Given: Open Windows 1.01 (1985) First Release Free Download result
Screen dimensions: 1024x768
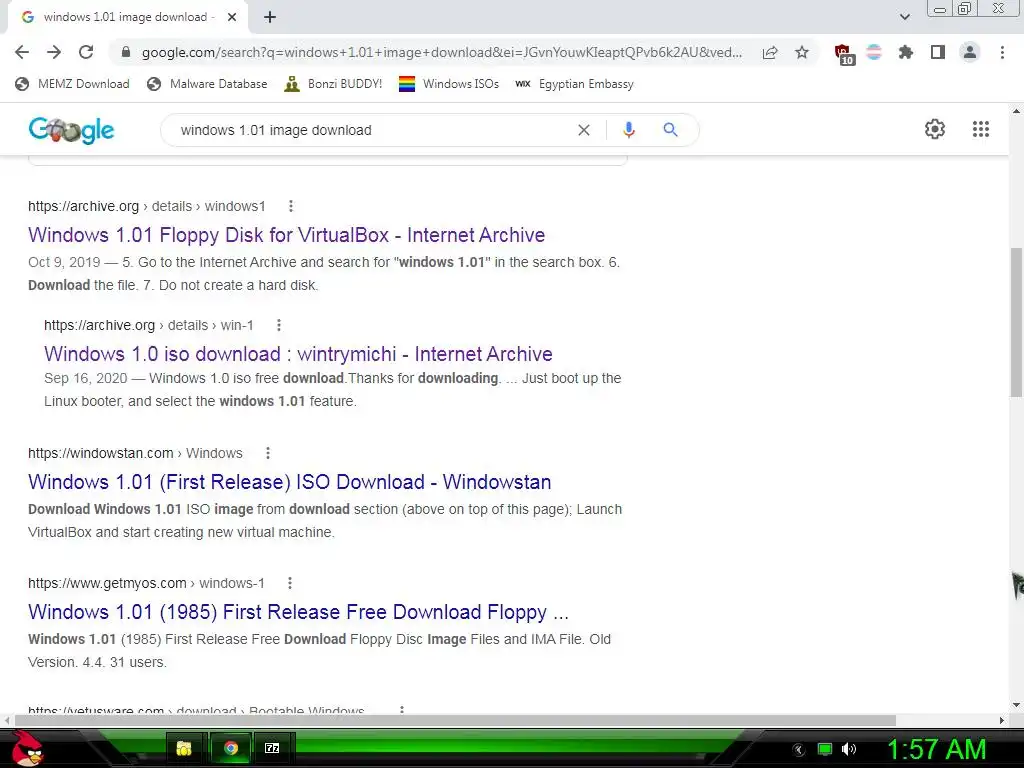Looking at the screenshot, I should 298,612.
